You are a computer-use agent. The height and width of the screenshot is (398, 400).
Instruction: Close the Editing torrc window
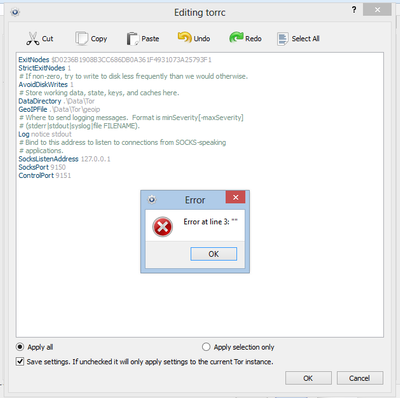(x=377, y=10)
